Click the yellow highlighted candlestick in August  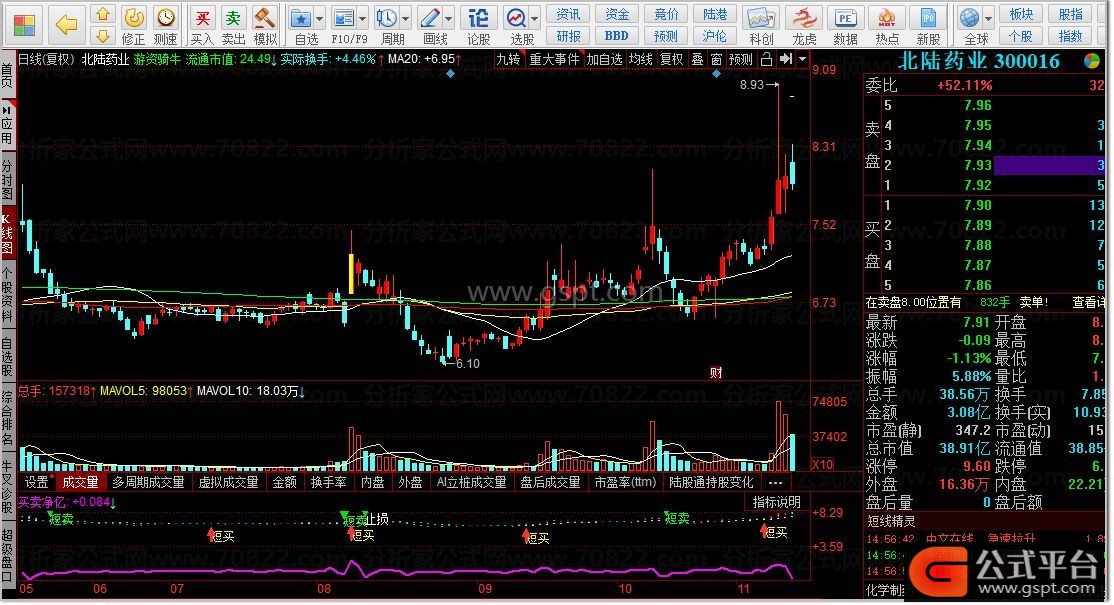tap(351, 273)
